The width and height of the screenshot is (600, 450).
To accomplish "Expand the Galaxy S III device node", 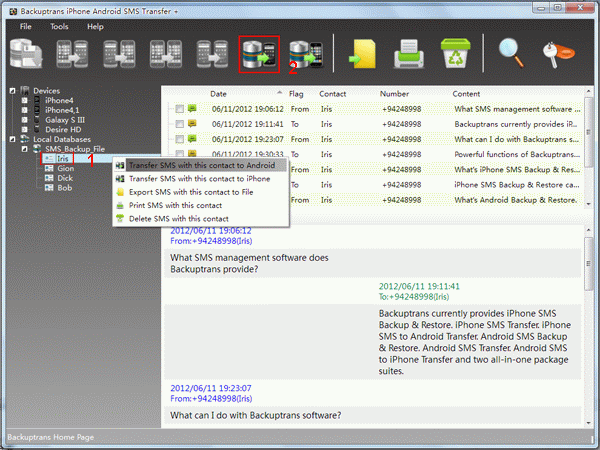I will (x=24, y=120).
